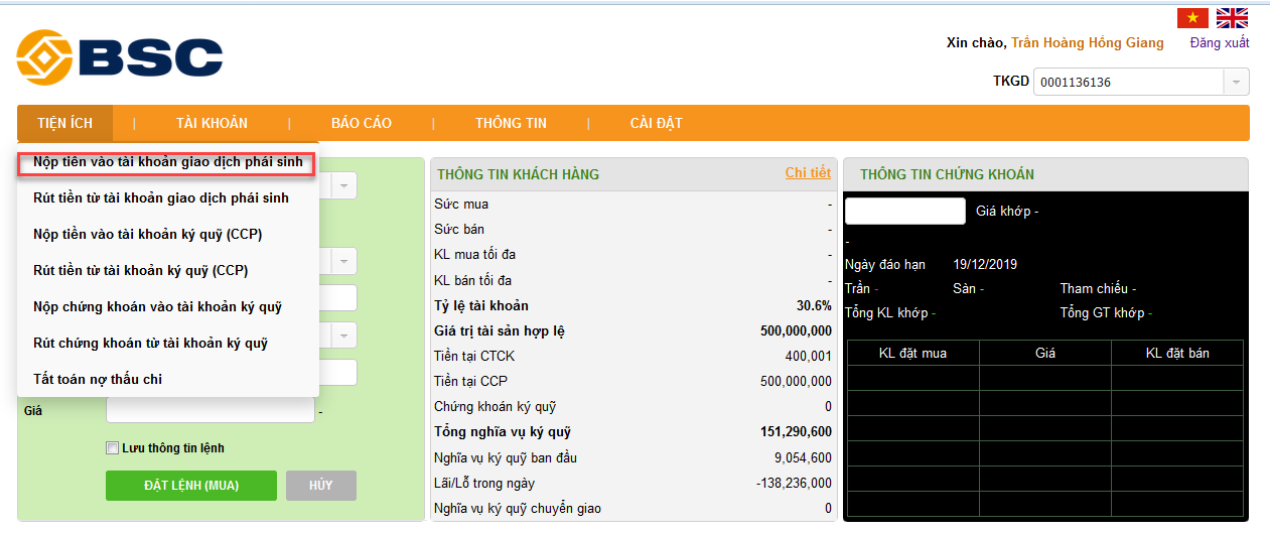
Task: Open the BÁO CÁO menu
Action: (x=362, y=123)
